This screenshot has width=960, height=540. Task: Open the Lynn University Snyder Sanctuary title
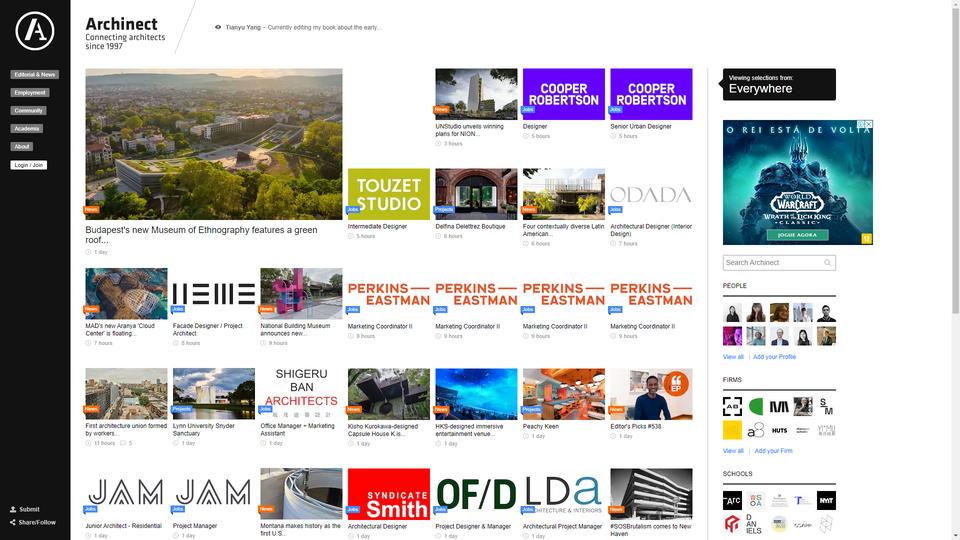click(x=204, y=429)
